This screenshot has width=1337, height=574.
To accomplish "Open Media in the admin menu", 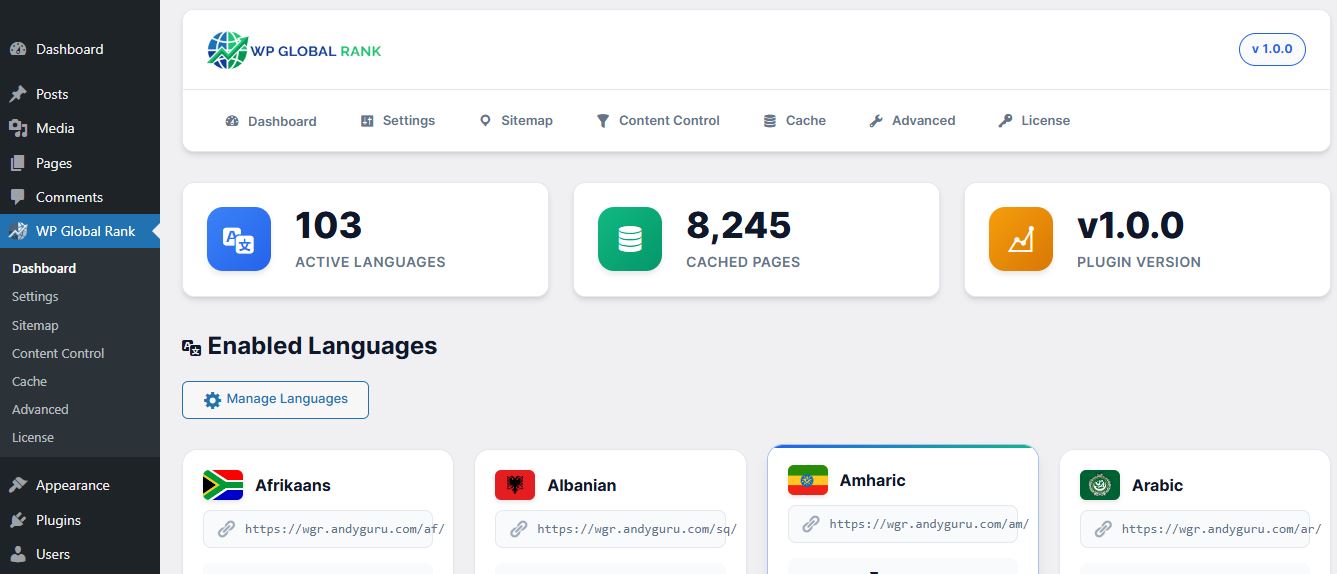I will tap(80, 128).
